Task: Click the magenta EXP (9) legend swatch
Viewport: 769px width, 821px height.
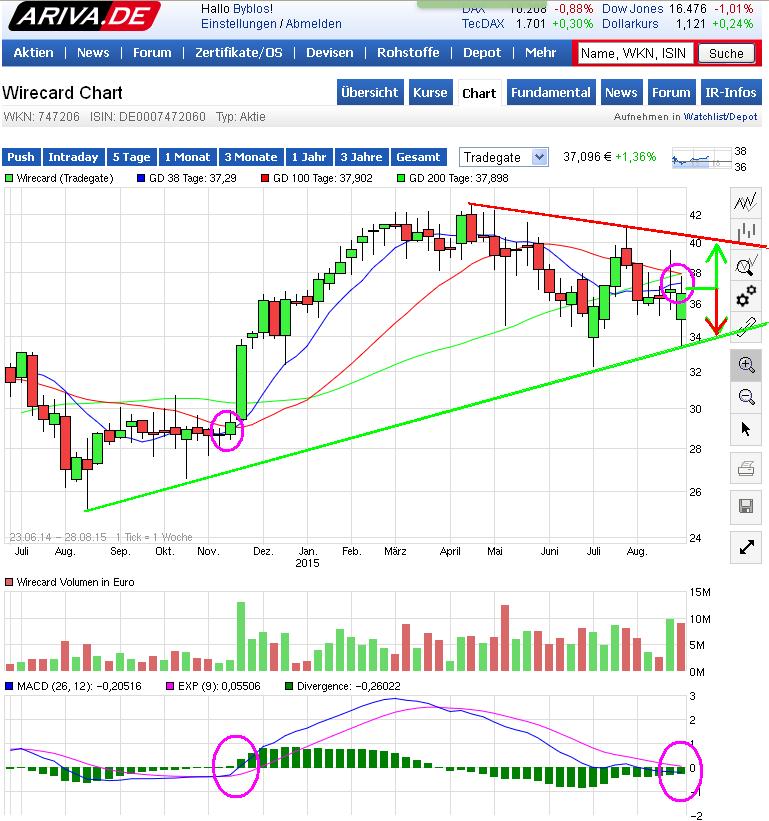Action: pyautogui.click(x=170, y=686)
